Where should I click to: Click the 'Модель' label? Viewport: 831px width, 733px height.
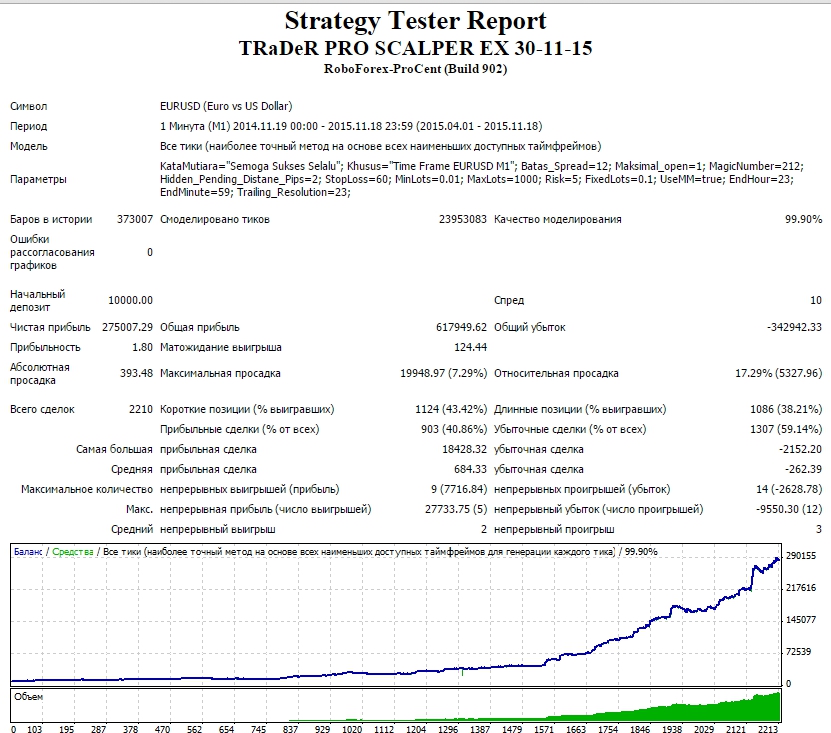29,146
